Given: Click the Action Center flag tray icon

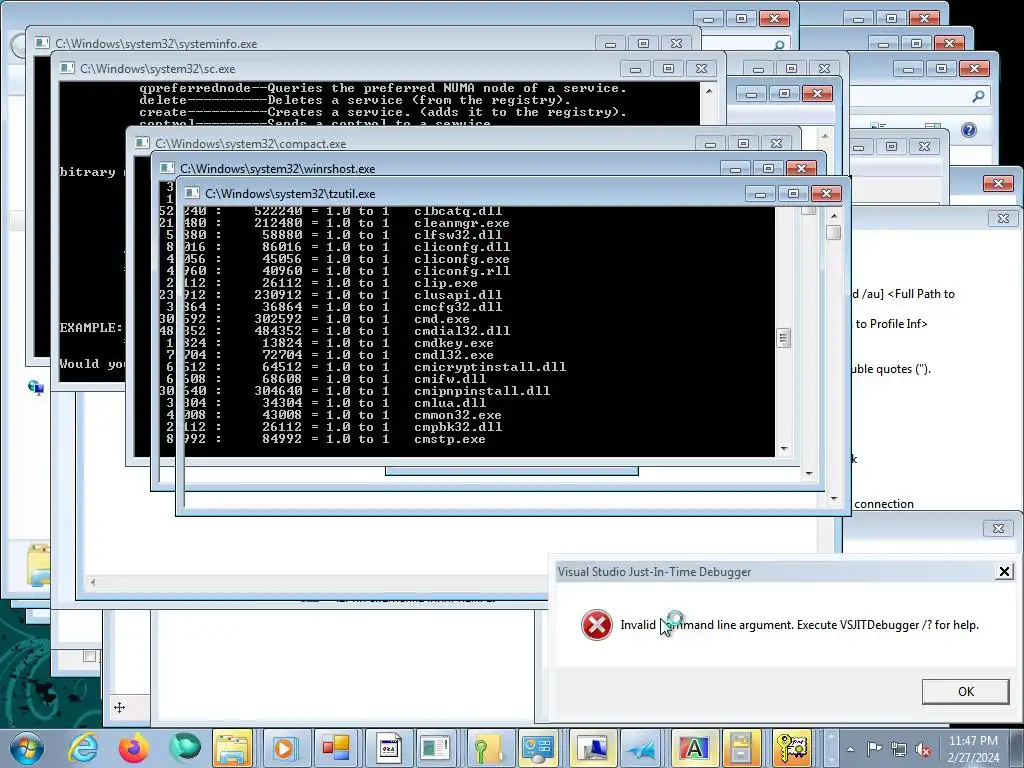Looking at the screenshot, I should coord(874,749).
